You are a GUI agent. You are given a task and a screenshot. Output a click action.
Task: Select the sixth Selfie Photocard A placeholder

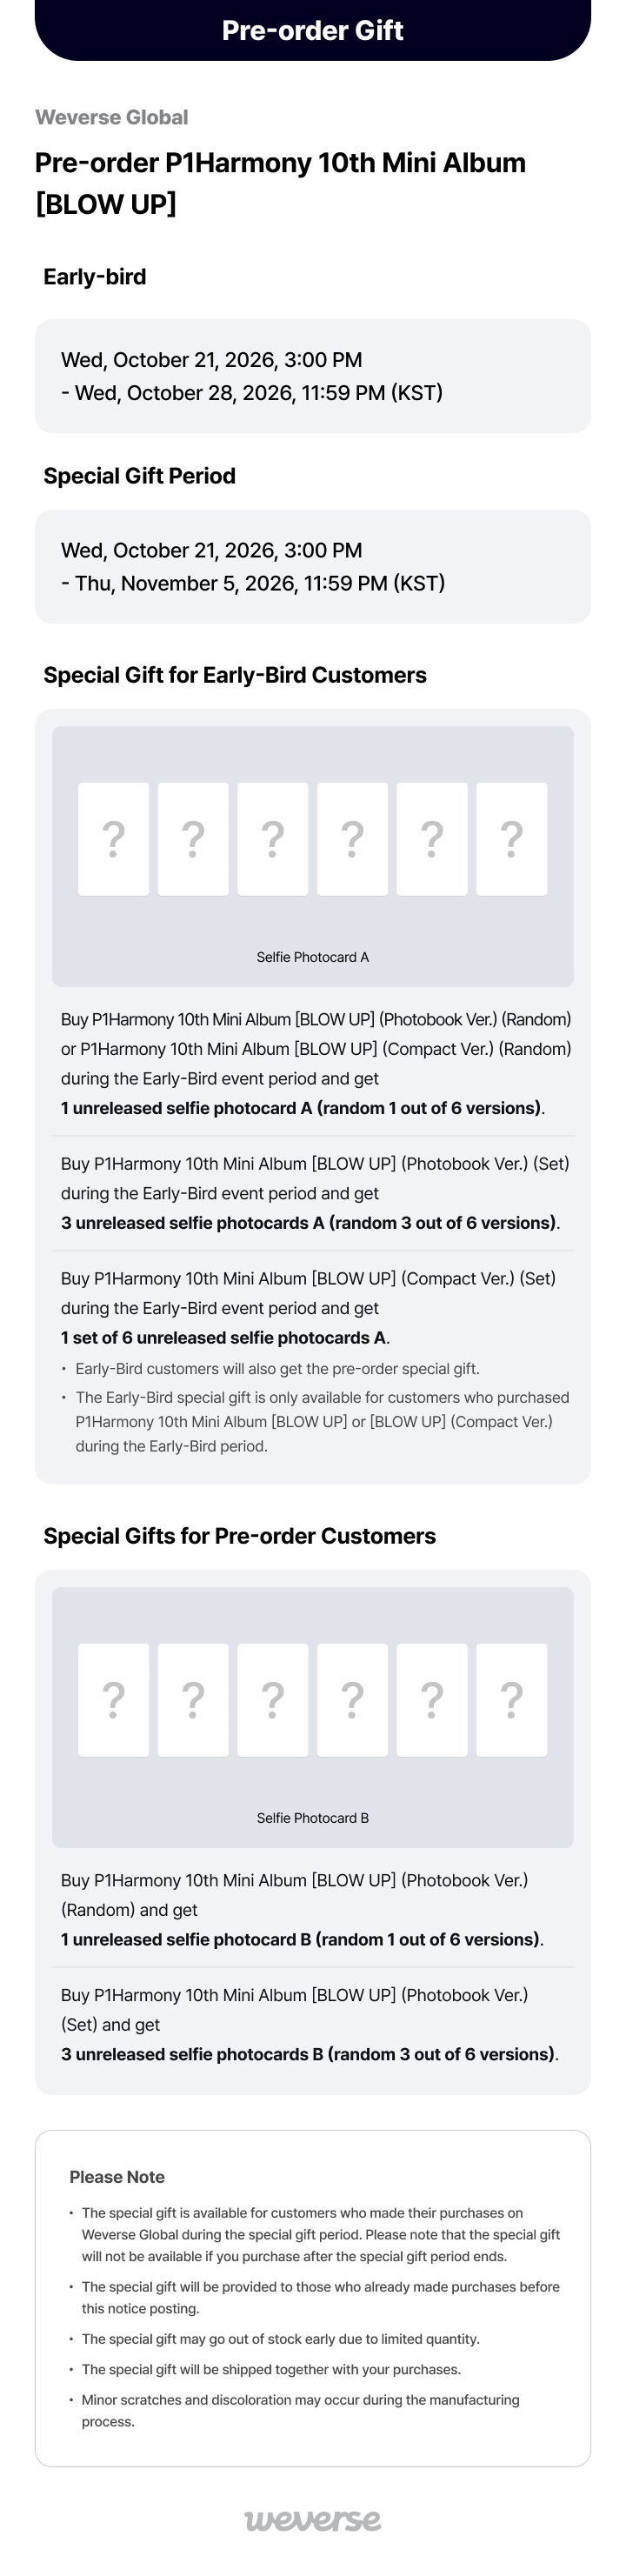tap(512, 839)
